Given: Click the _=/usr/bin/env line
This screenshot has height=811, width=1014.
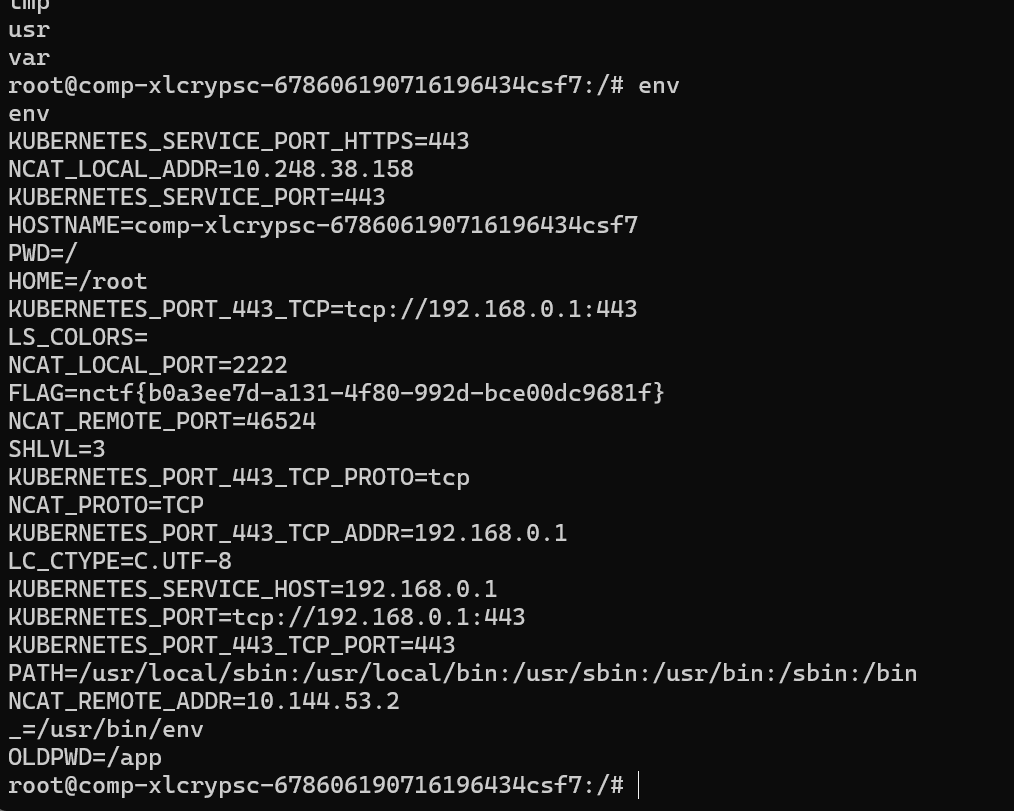Looking at the screenshot, I should pos(105,730).
